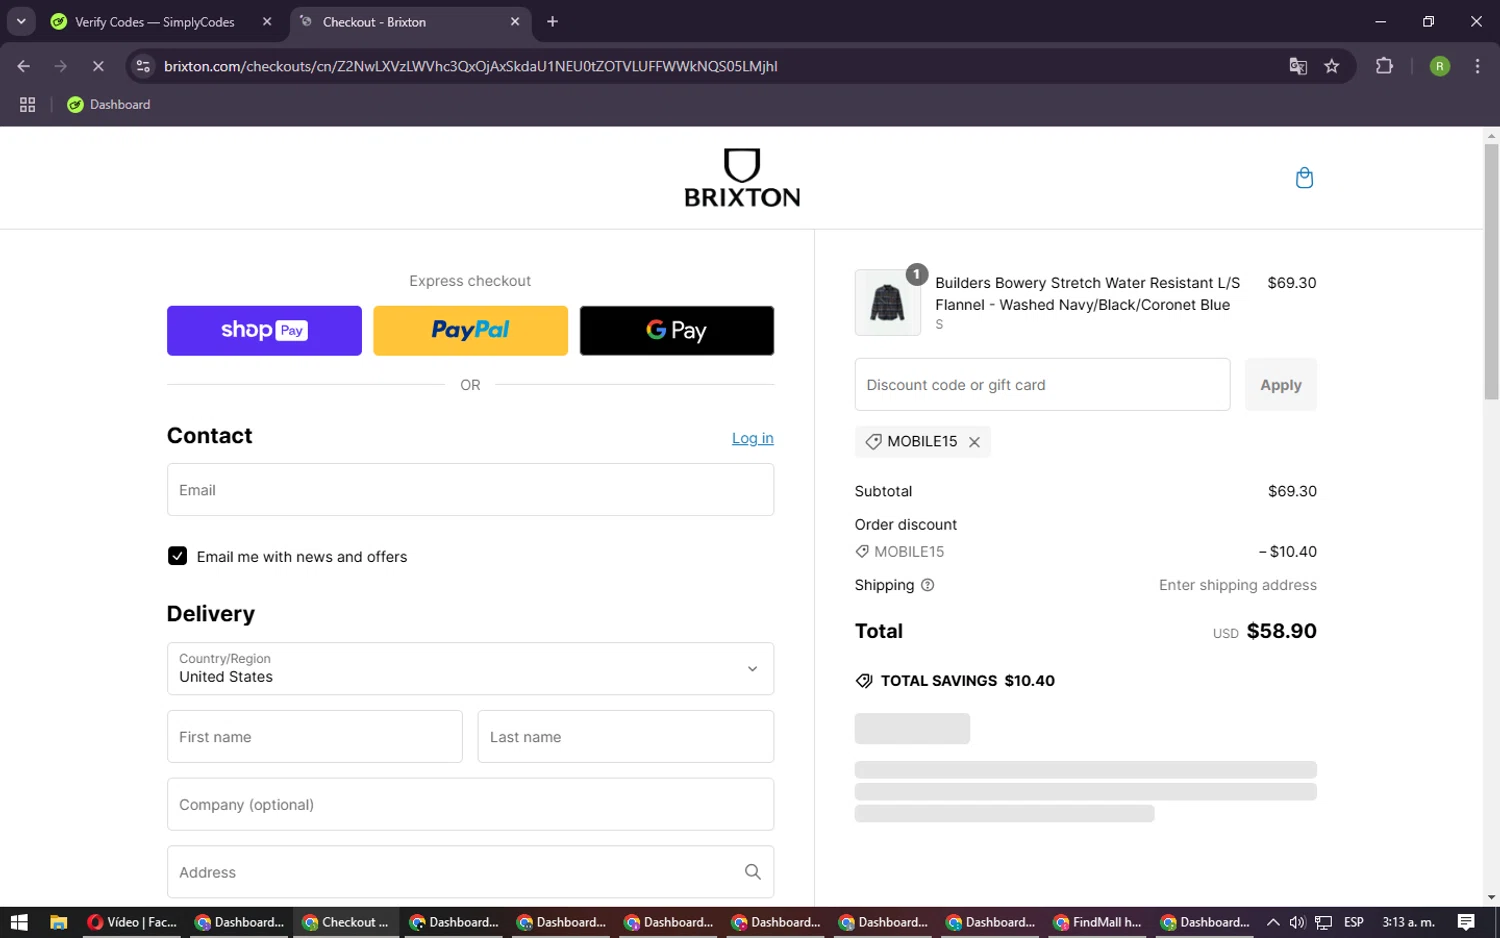
Task: Go forward to the next page
Action: pos(61,66)
